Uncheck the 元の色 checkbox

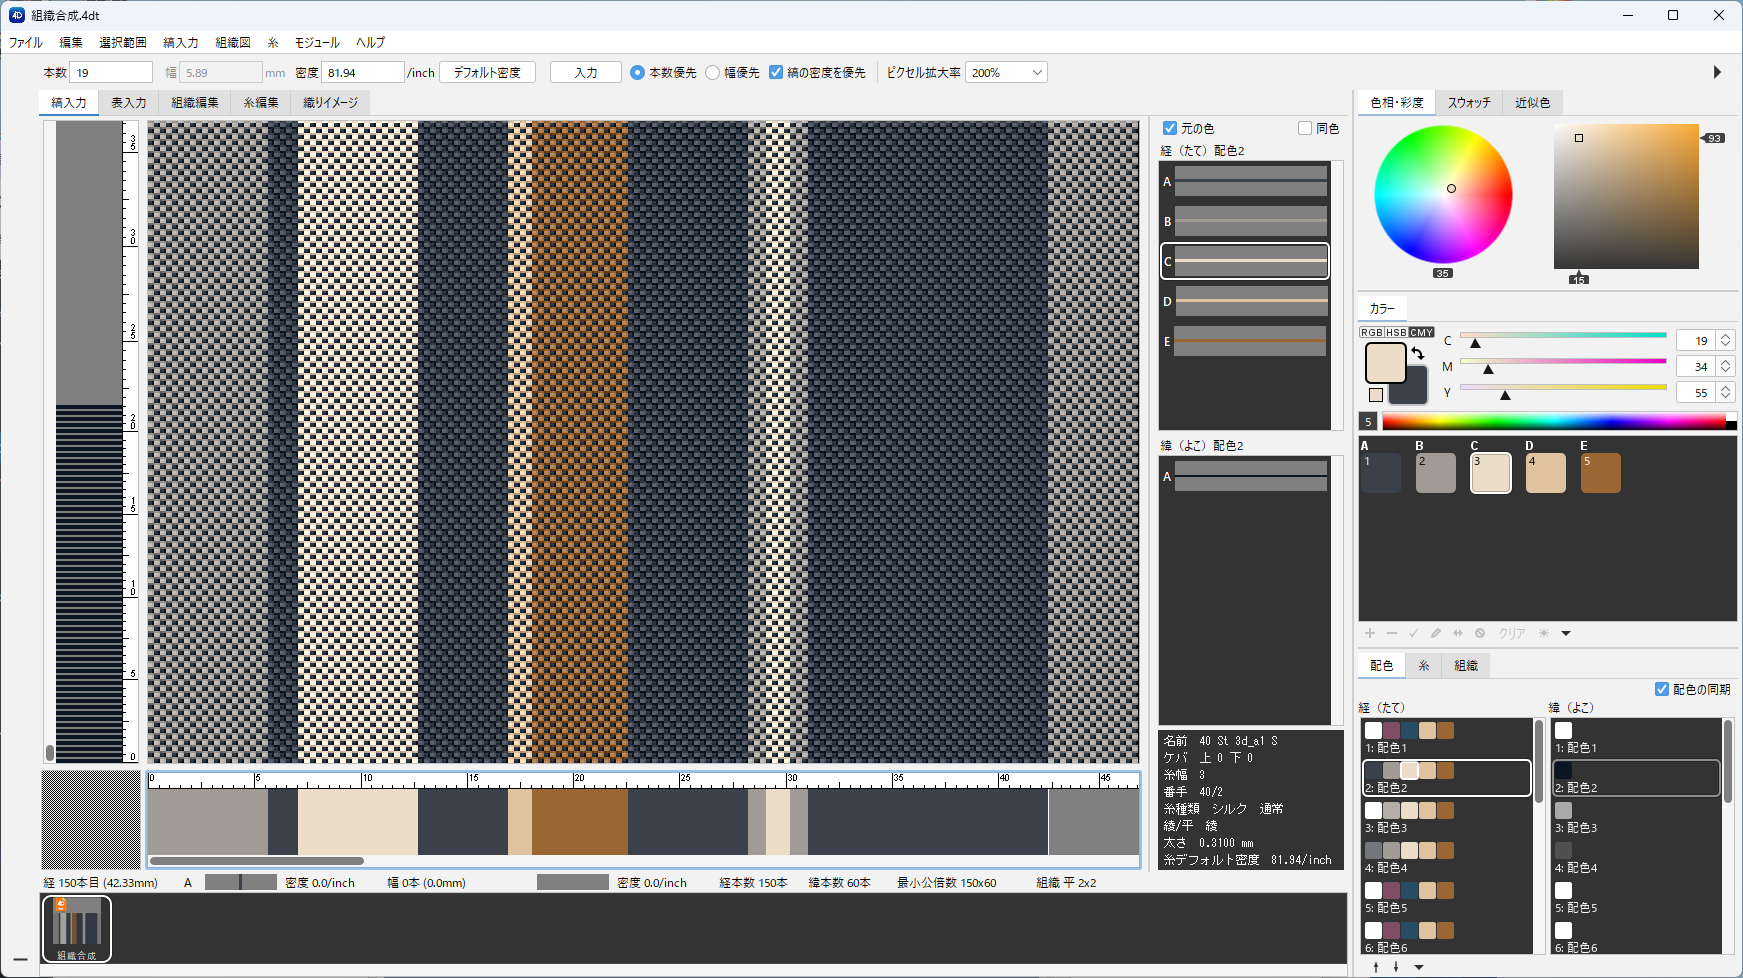pos(1170,128)
